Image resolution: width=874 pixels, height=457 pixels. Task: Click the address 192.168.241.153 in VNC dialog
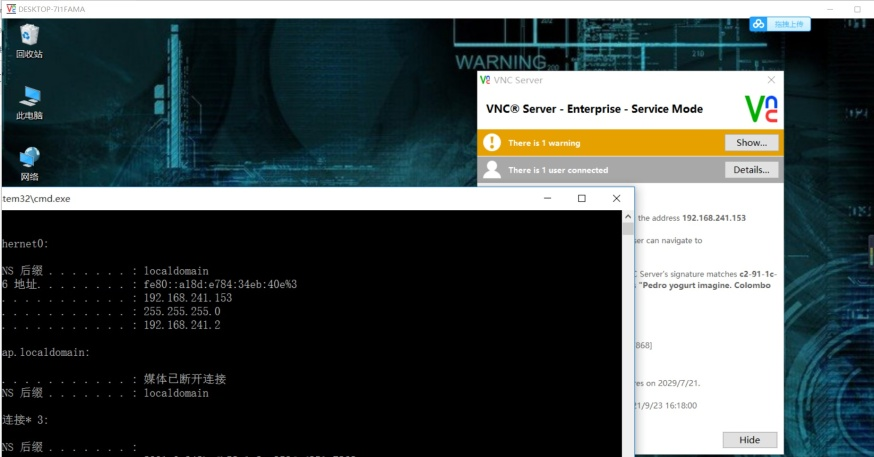coord(713,218)
